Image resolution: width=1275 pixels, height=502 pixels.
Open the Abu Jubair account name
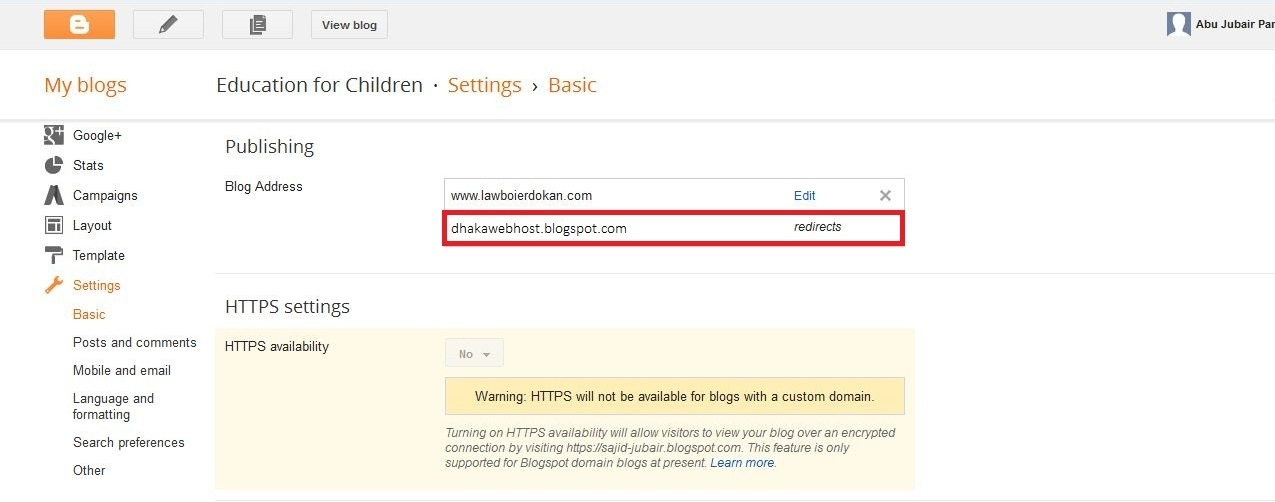(1235, 24)
